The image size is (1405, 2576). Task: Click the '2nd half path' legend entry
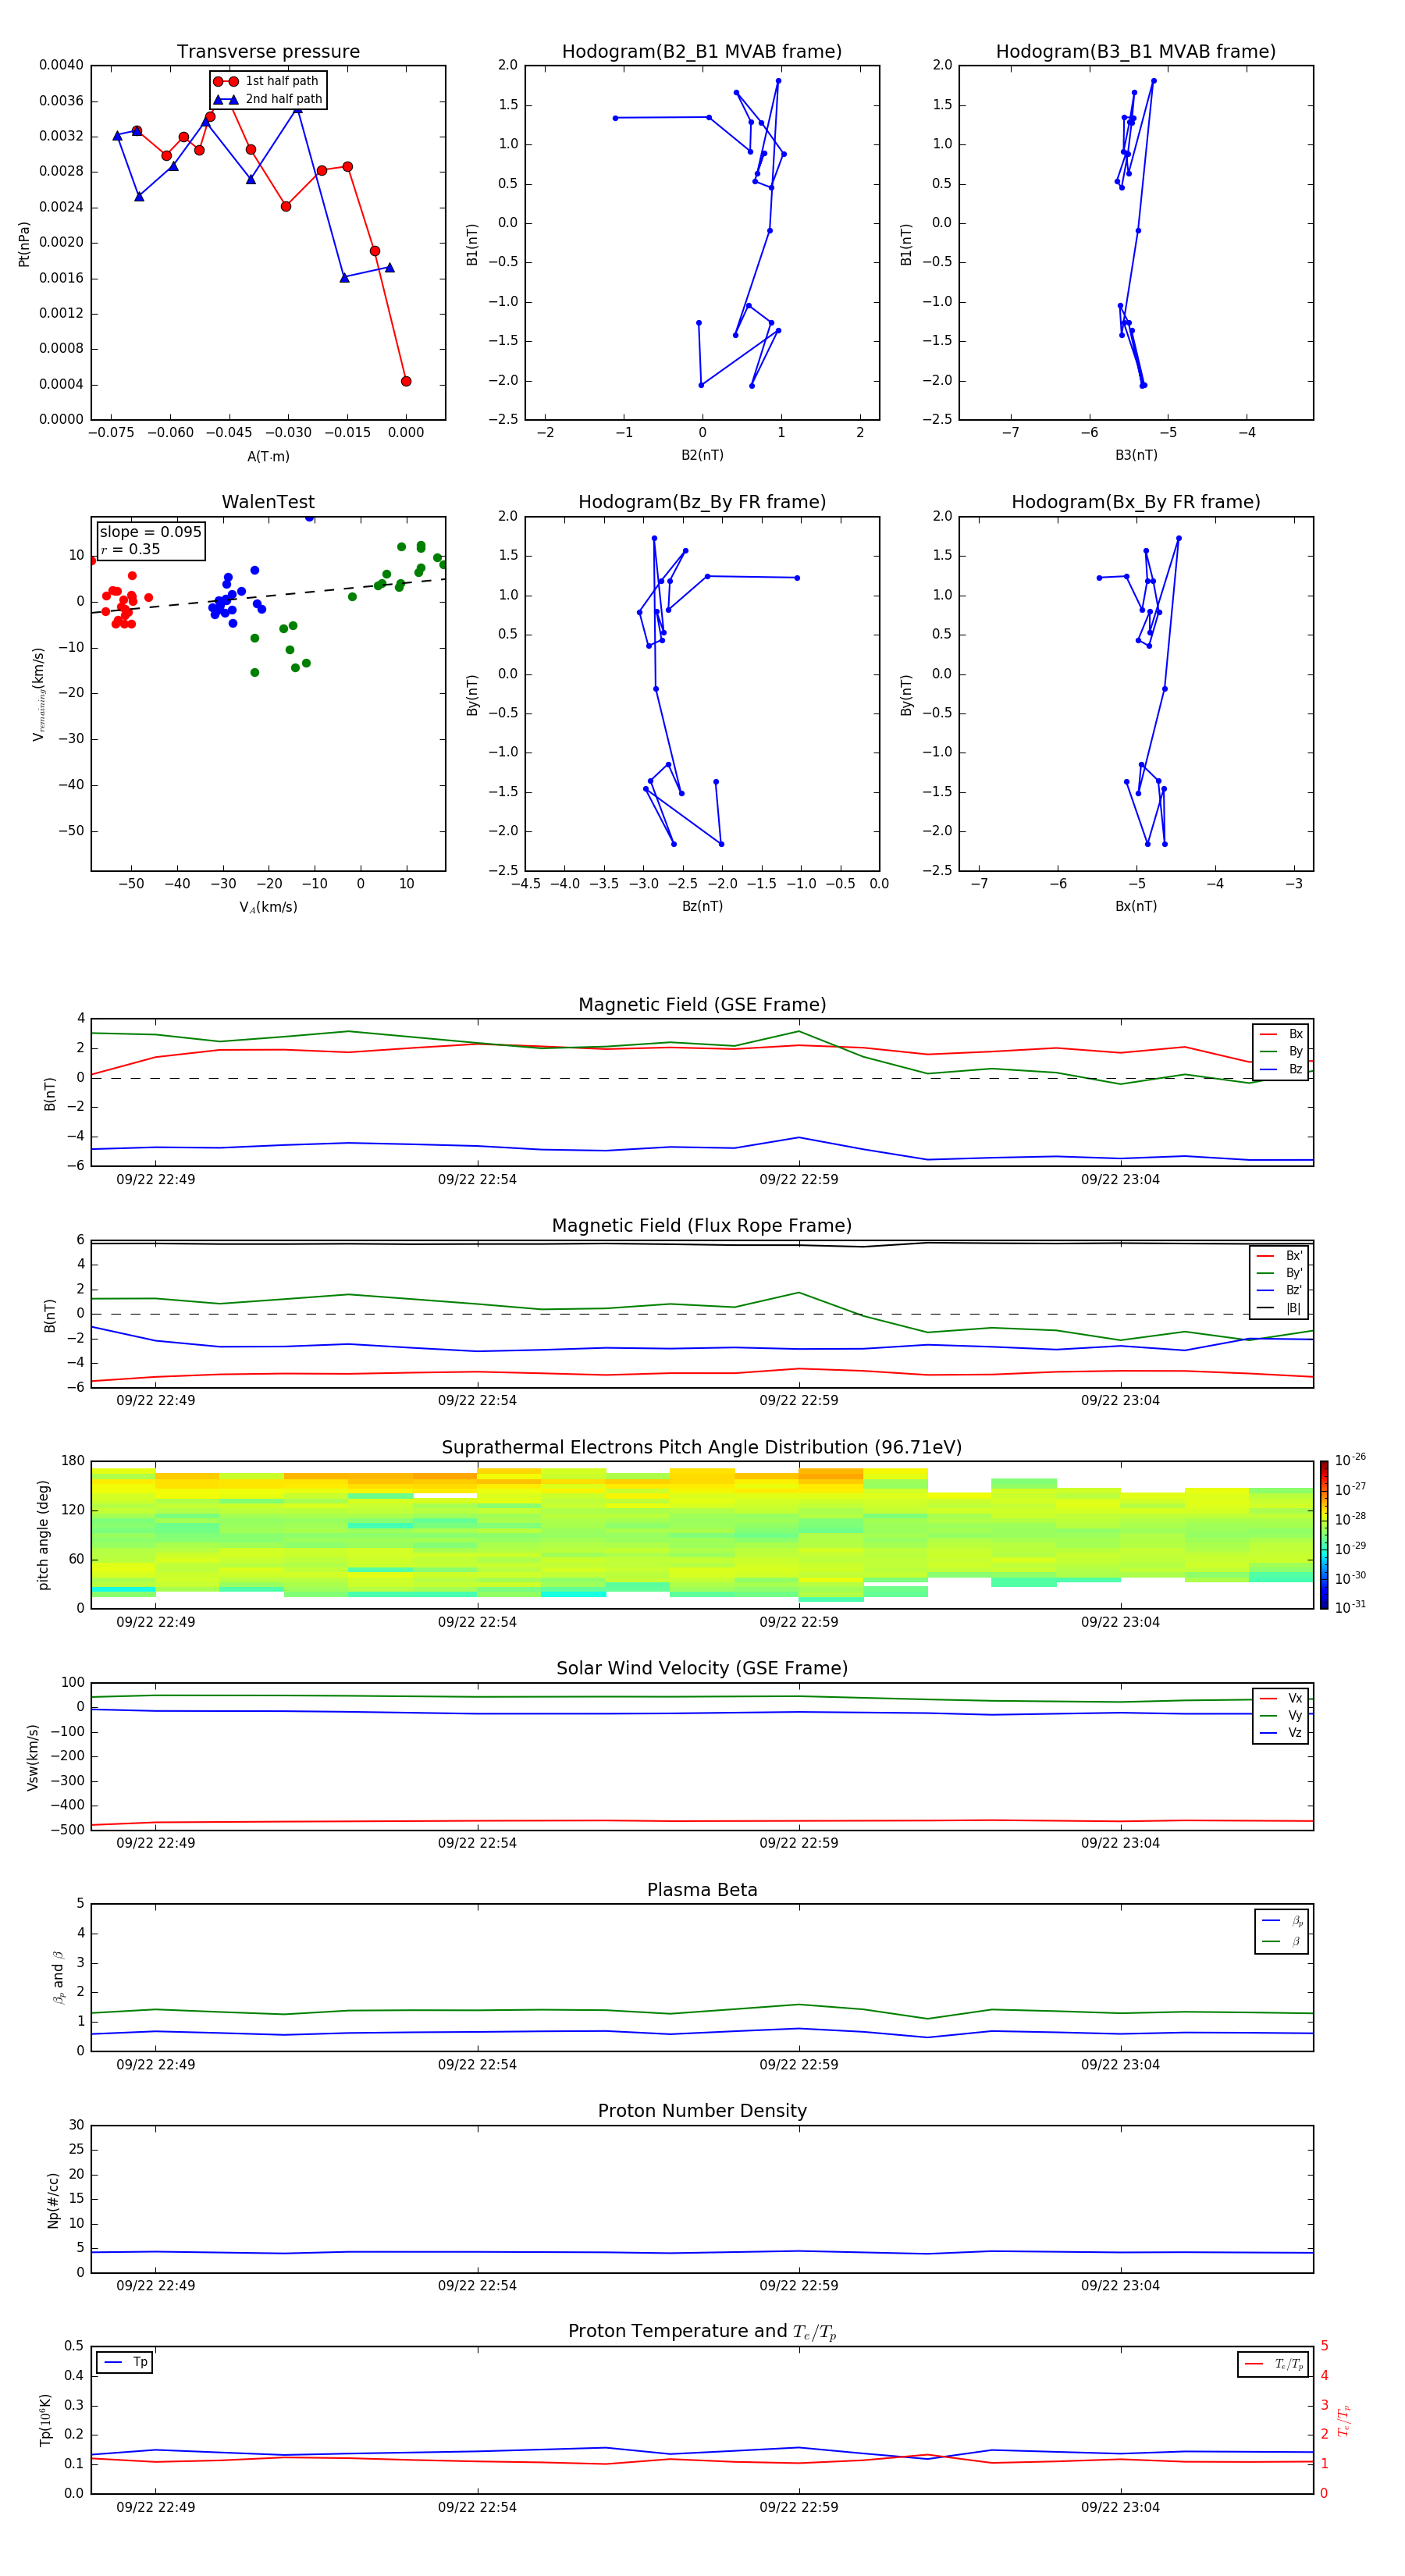(268, 99)
